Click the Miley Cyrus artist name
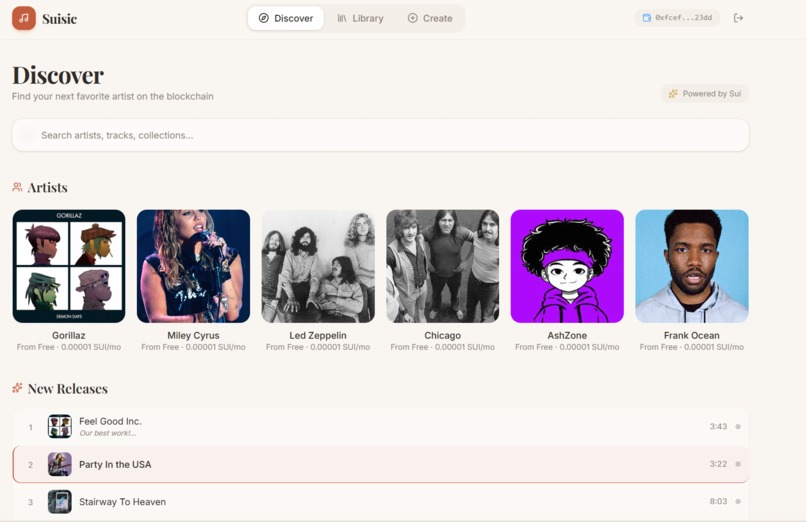 [x=193, y=335]
